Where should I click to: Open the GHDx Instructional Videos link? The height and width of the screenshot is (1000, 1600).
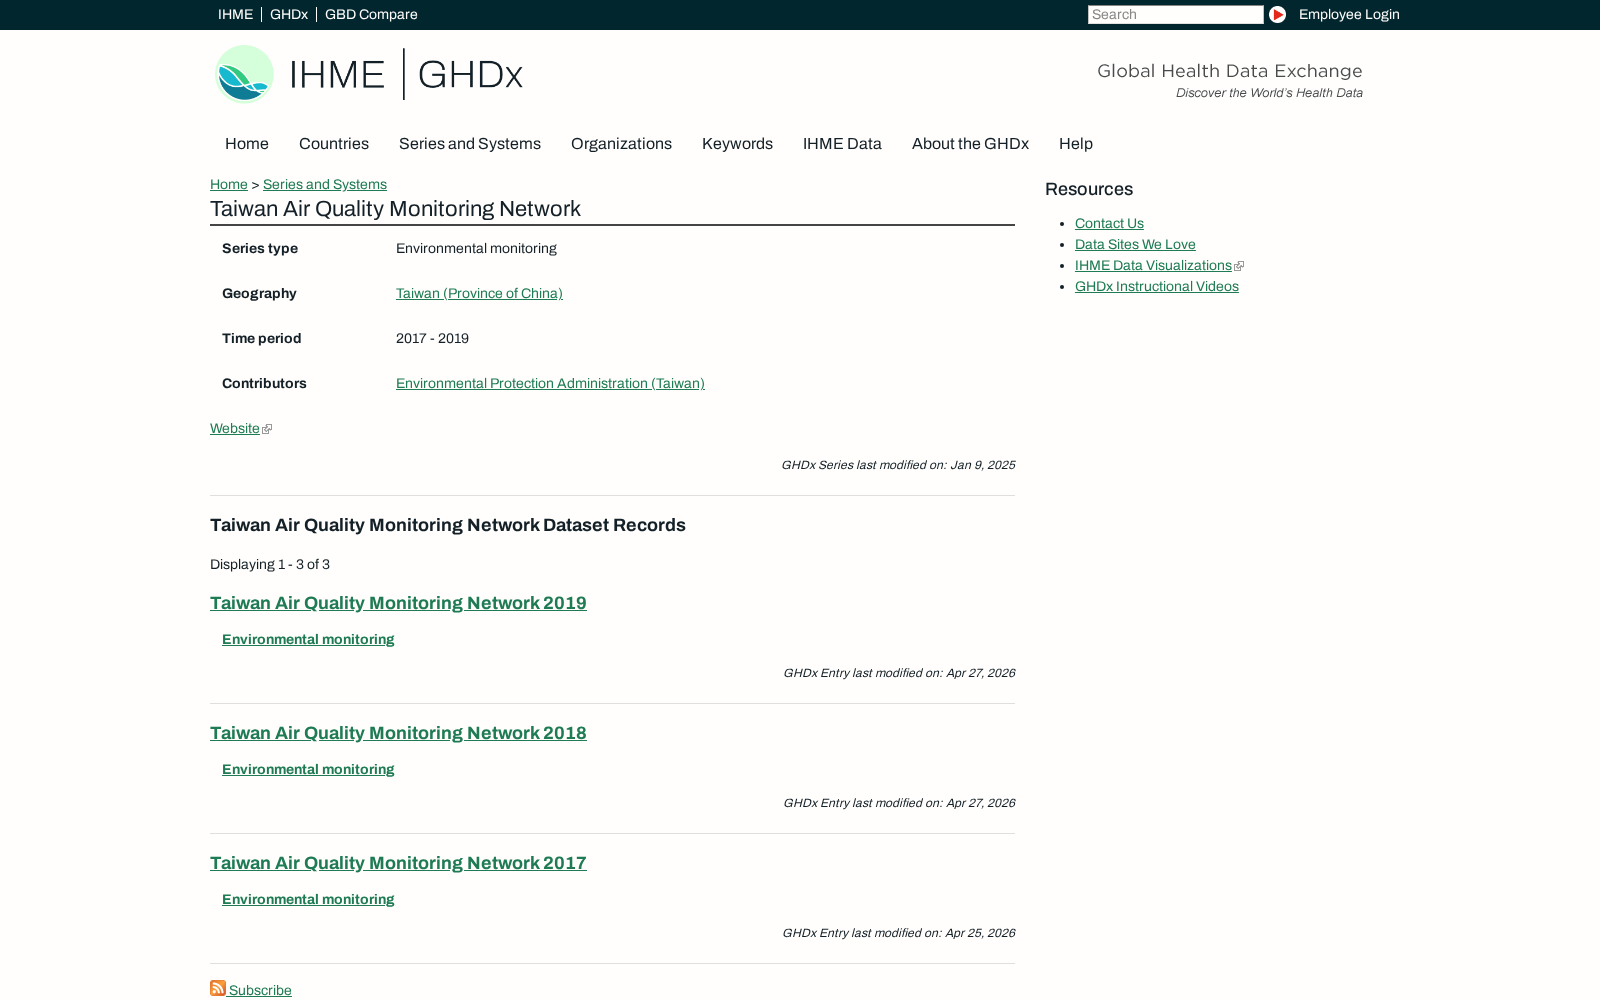[1157, 286]
